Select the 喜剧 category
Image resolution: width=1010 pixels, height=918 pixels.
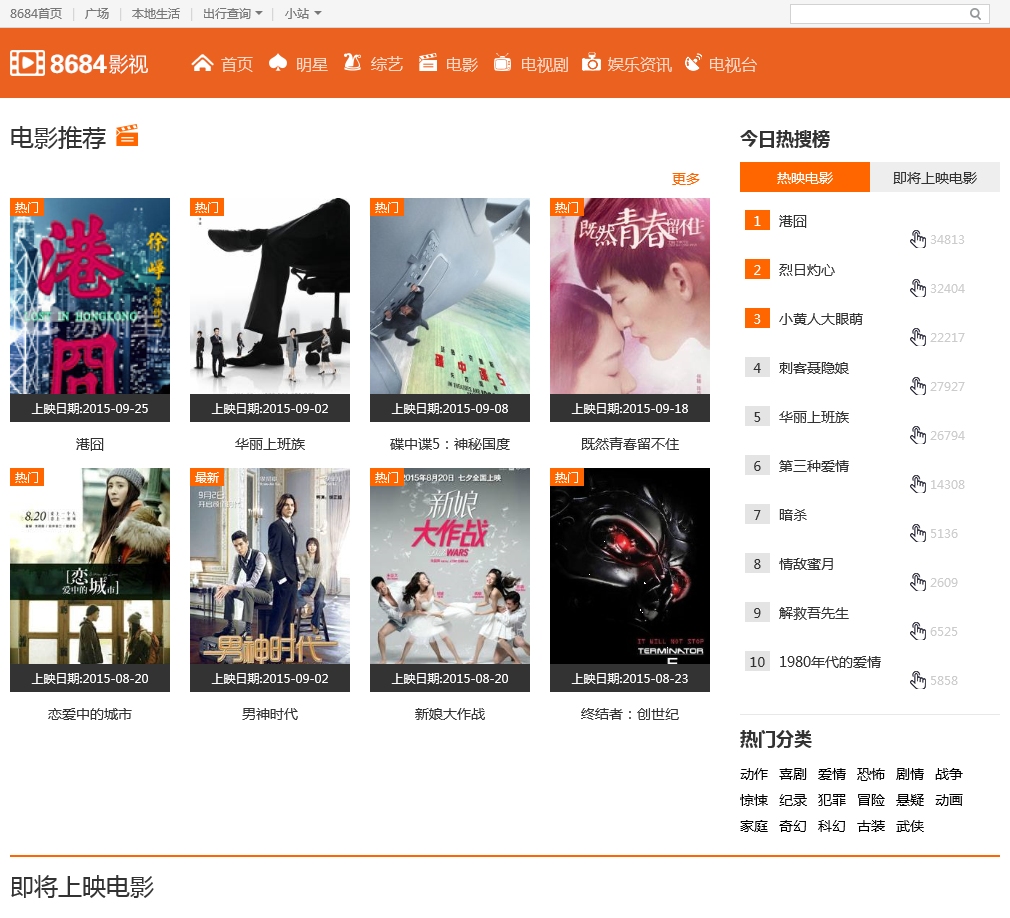[x=792, y=774]
